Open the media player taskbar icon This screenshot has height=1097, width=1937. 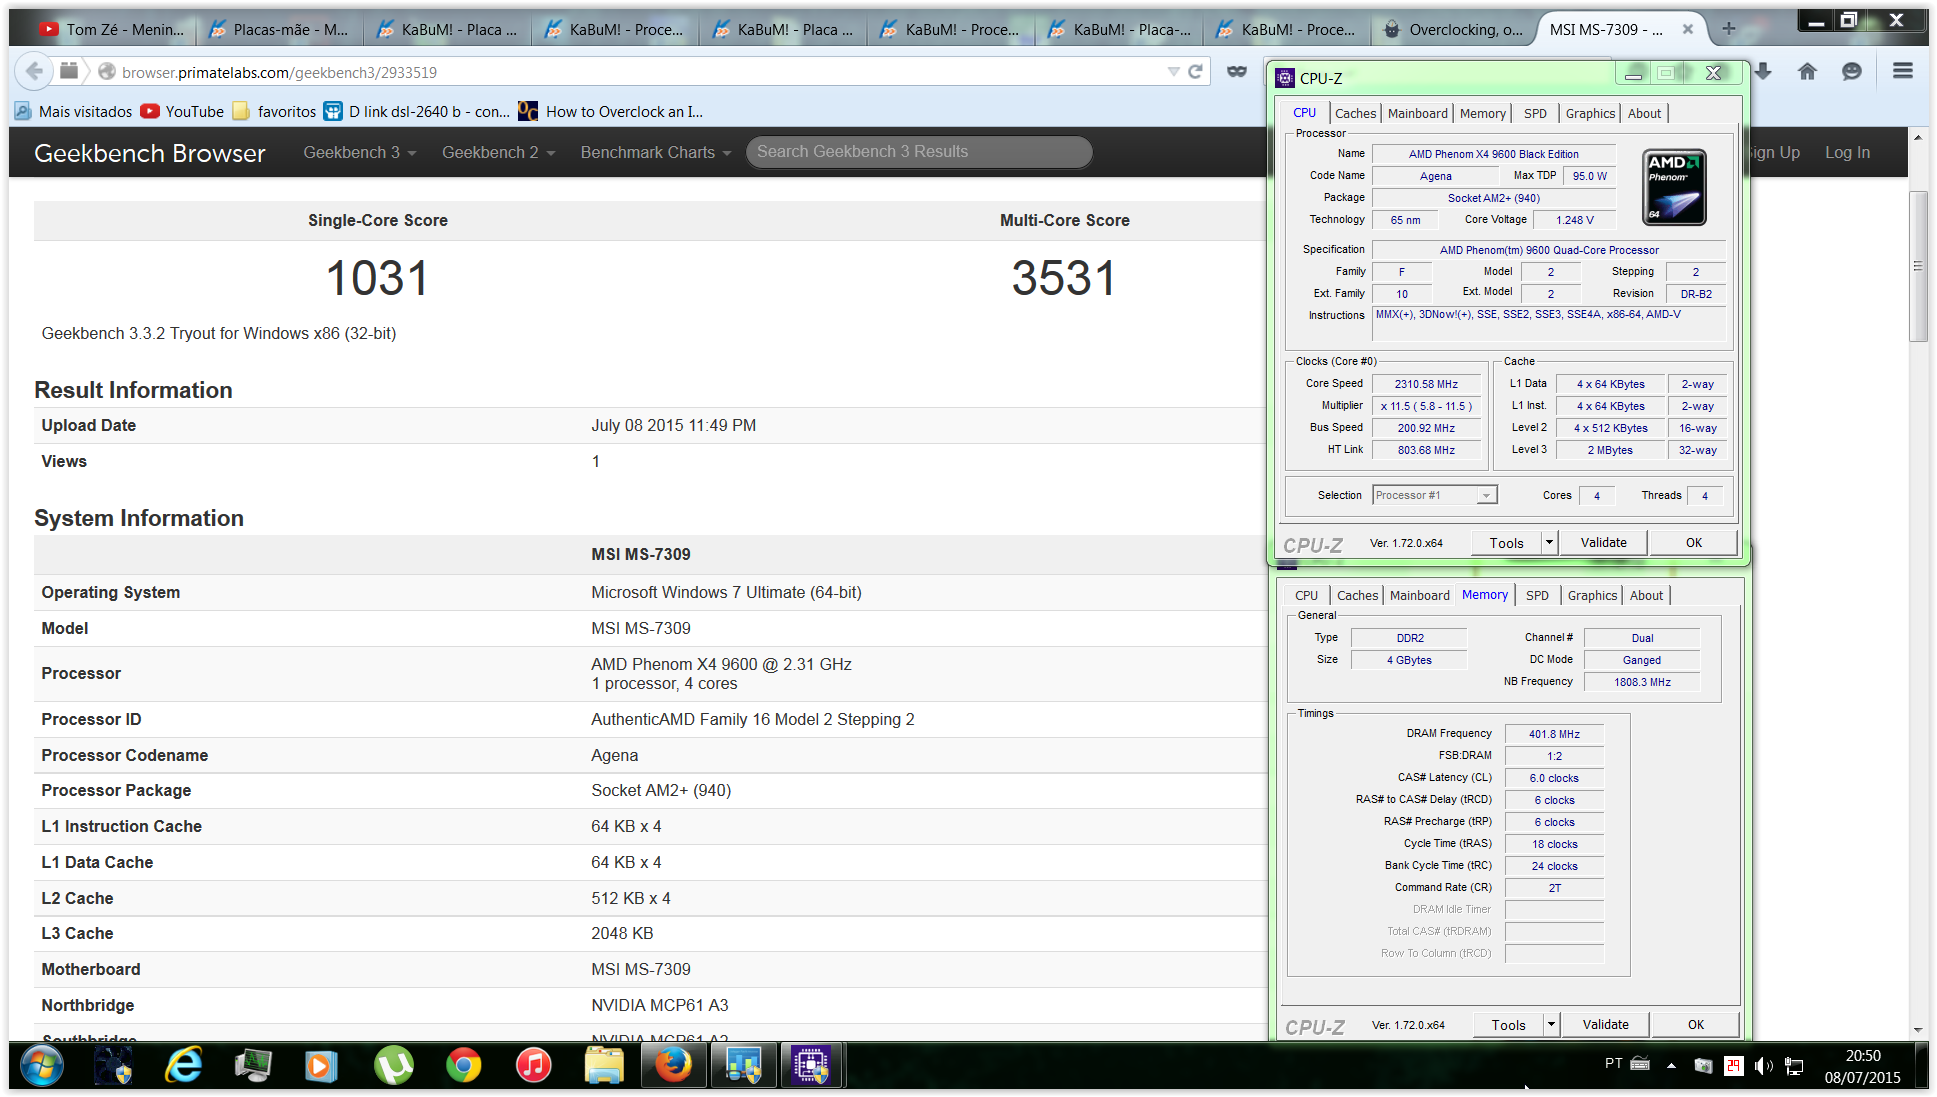(320, 1066)
